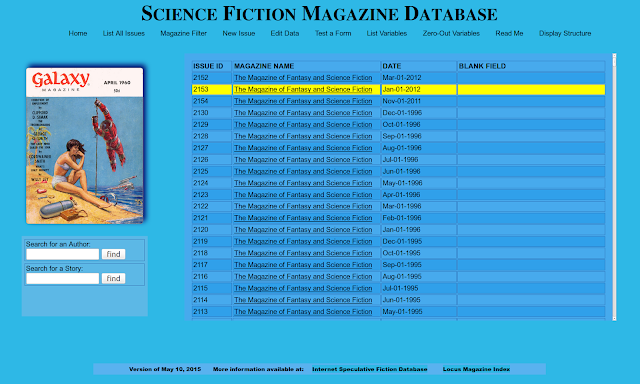Click the Science Fiction Magazine Database title
The height and width of the screenshot is (384, 640).
(320, 13)
